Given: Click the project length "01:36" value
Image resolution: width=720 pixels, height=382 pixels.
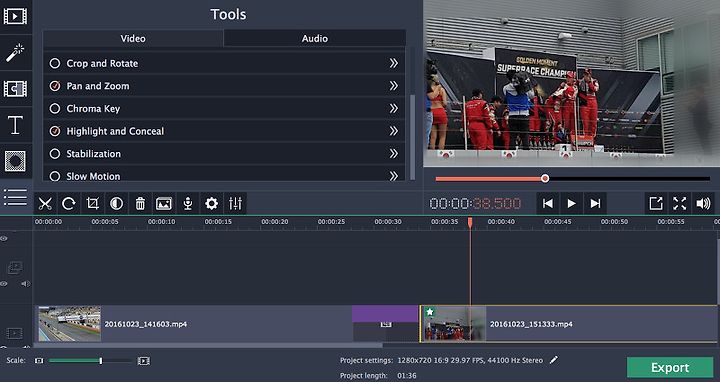Looking at the screenshot, I should coord(407,376).
